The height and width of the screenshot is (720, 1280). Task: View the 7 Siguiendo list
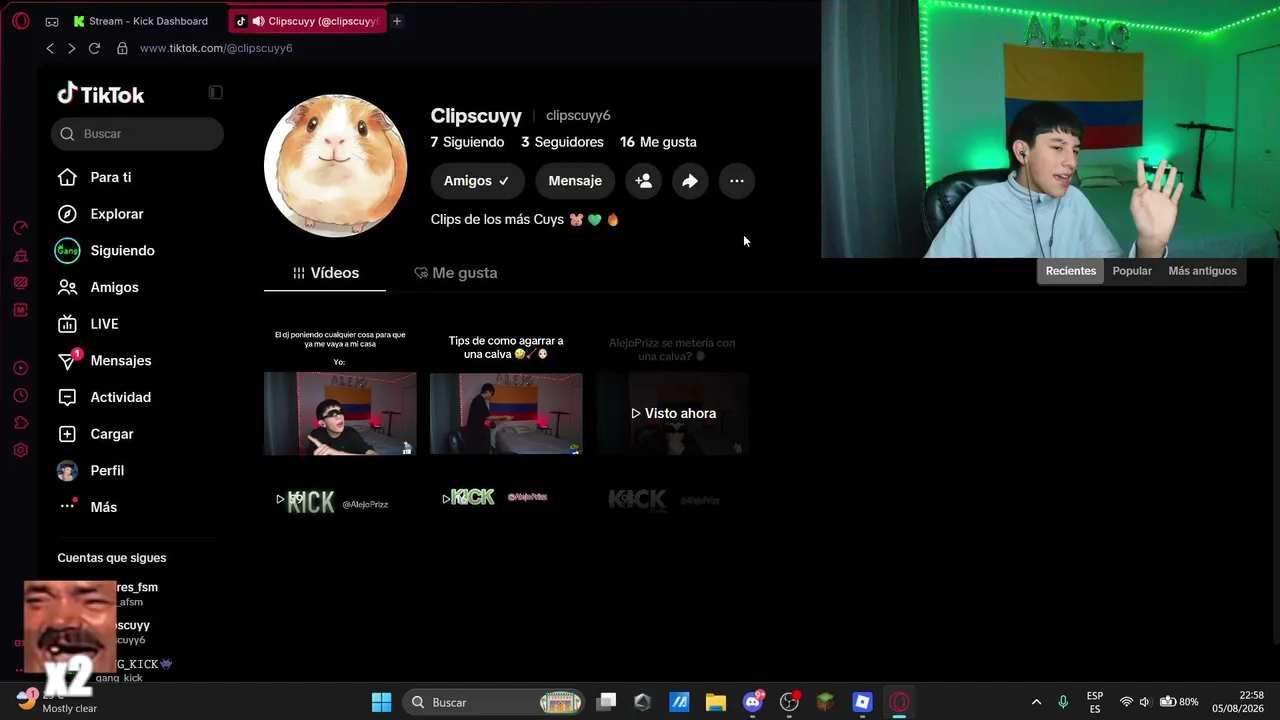(x=467, y=142)
